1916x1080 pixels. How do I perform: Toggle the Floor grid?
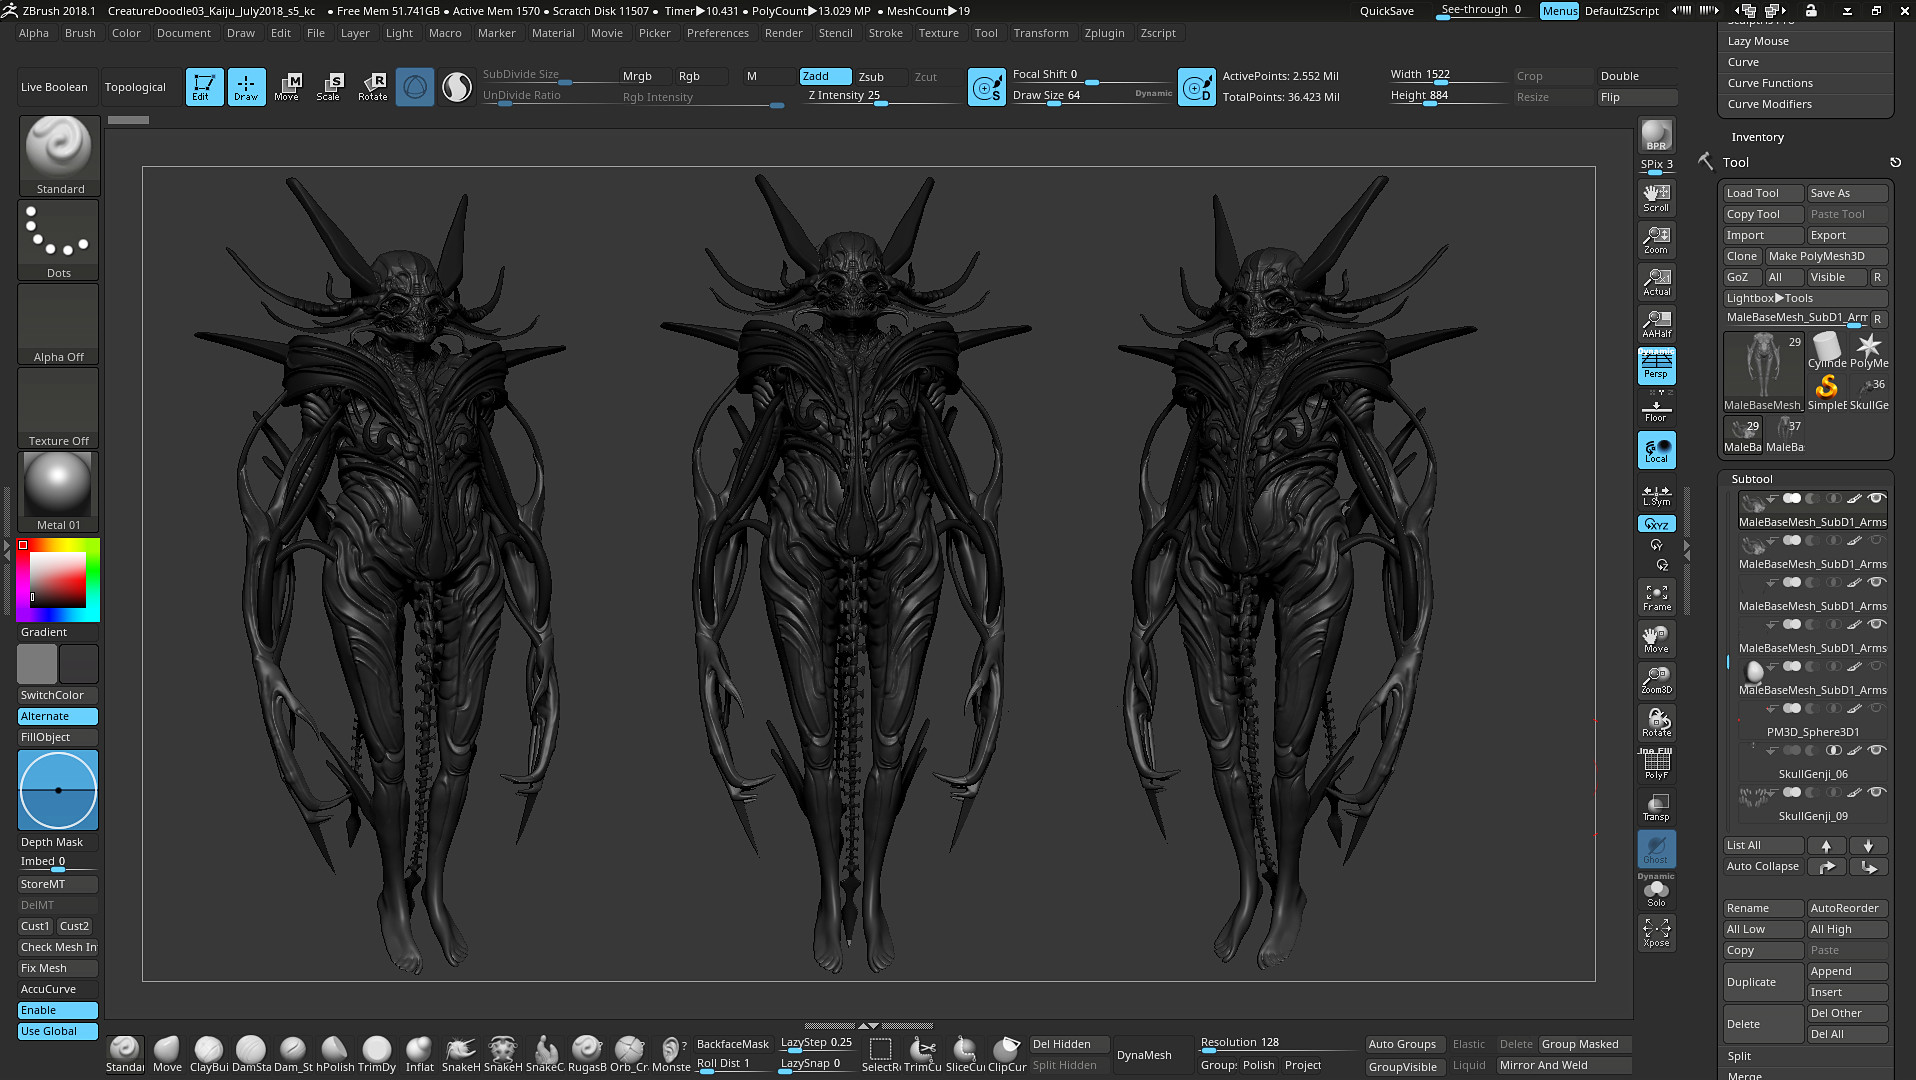point(1656,408)
